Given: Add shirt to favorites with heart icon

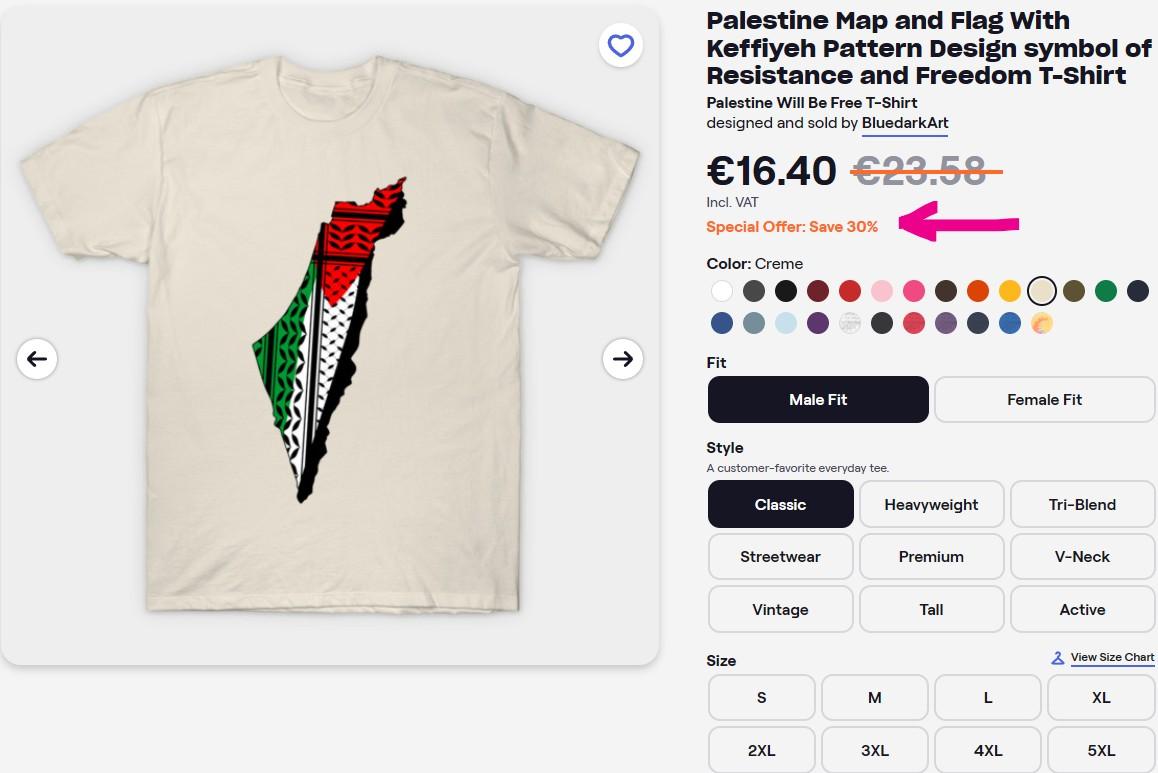Looking at the screenshot, I should pos(621,45).
